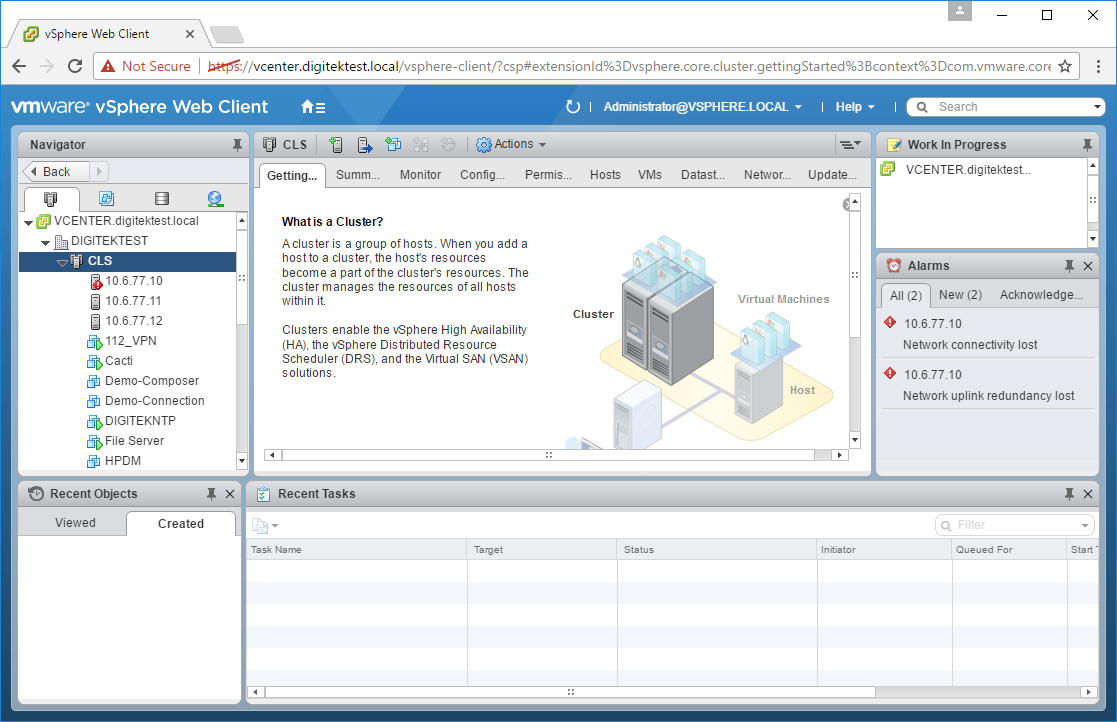
Task: Open the Filter dropdown arrow in Recent Tasks
Action: pyautogui.click(x=1085, y=525)
